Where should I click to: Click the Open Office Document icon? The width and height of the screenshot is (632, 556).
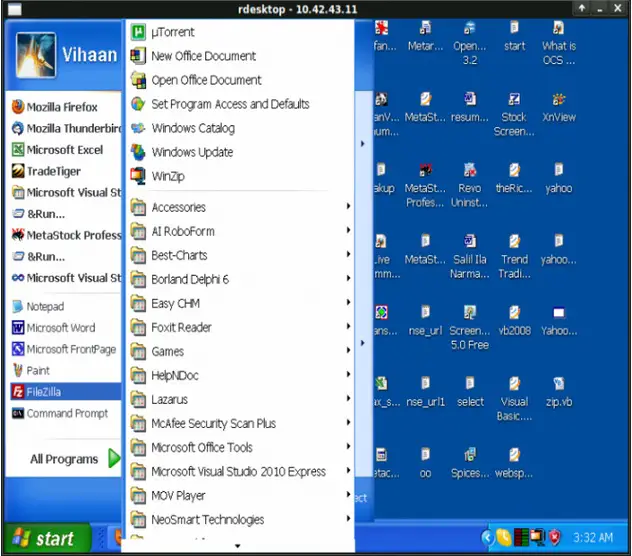point(138,80)
